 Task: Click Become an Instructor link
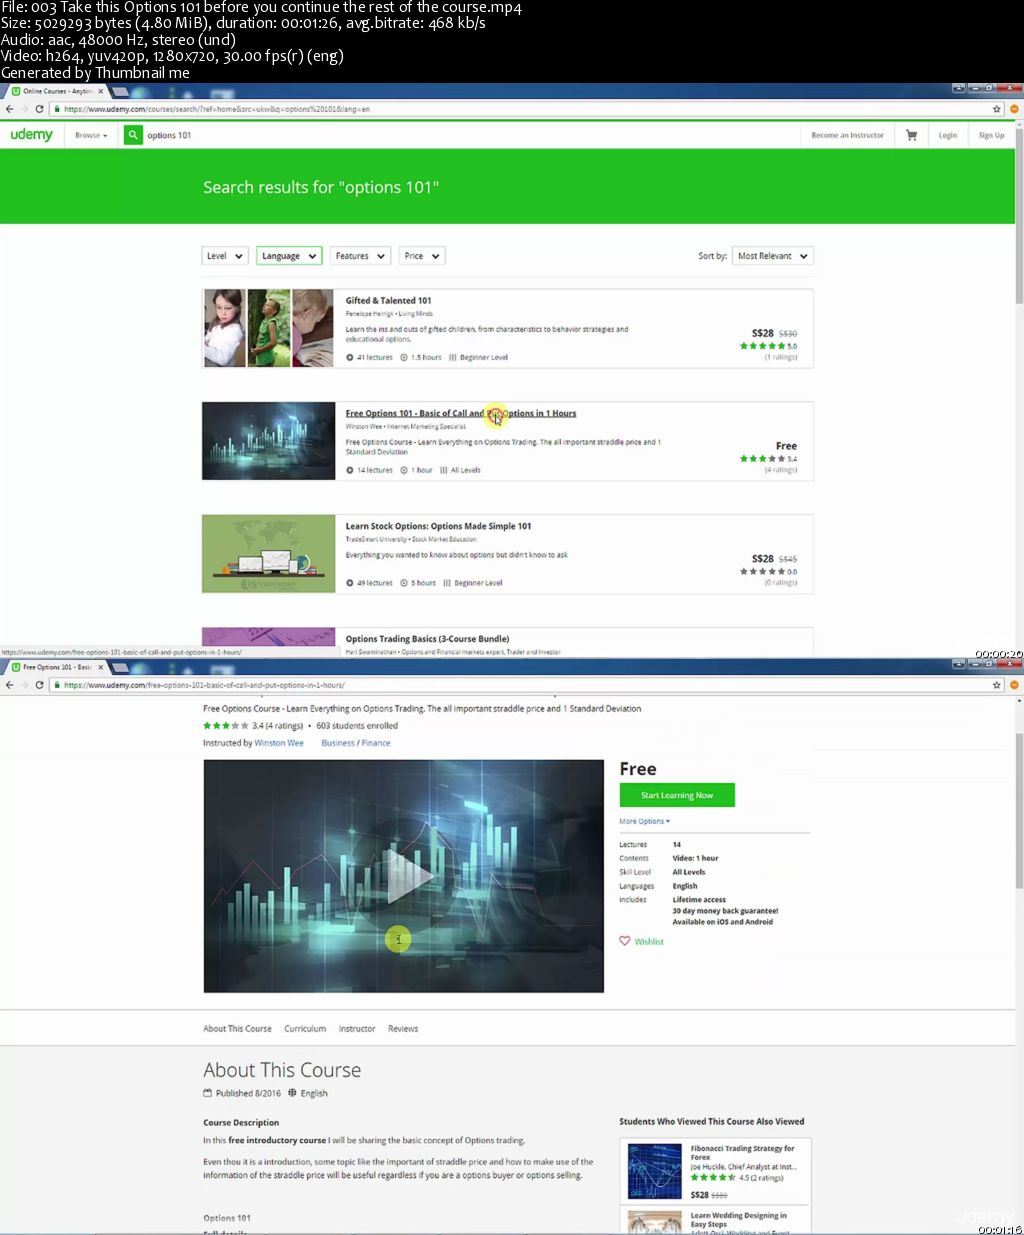(x=848, y=135)
